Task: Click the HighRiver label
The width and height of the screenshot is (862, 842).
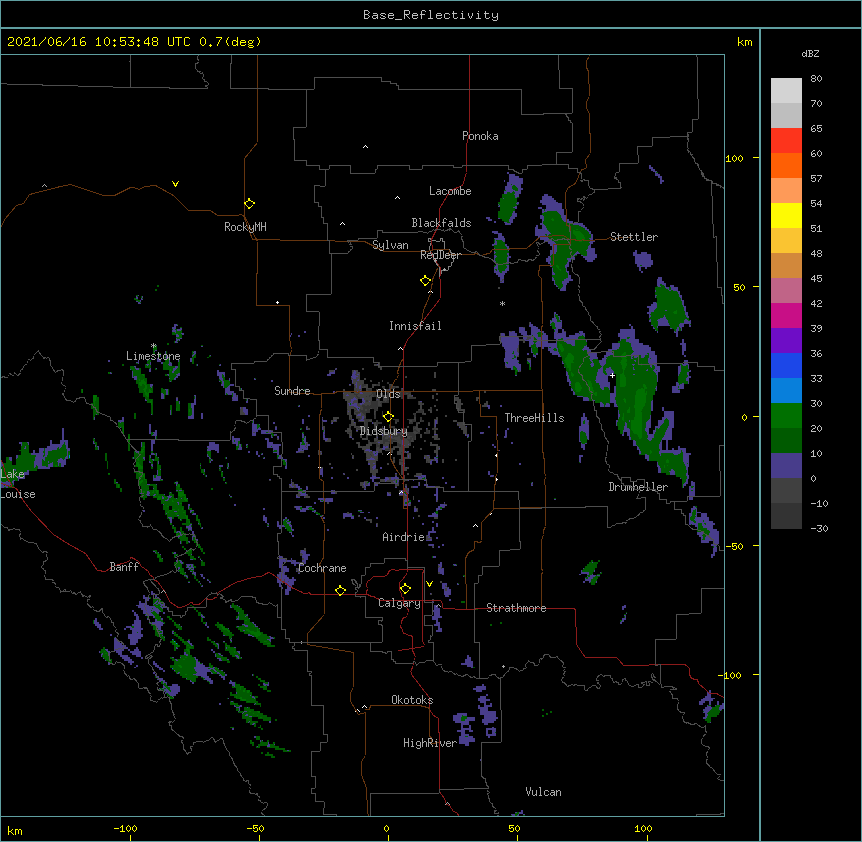Action: 430,743
